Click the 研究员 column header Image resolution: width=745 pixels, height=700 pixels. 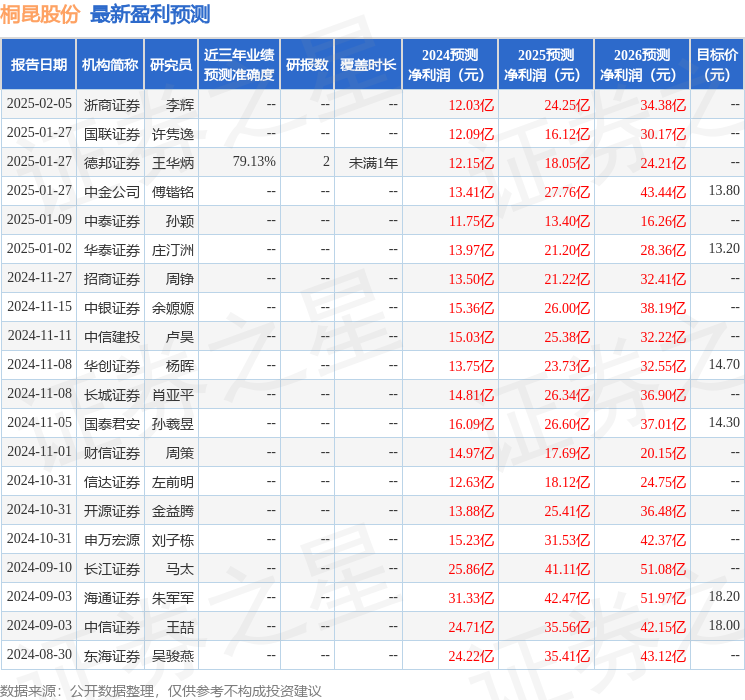pyautogui.click(x=171, y=65)
